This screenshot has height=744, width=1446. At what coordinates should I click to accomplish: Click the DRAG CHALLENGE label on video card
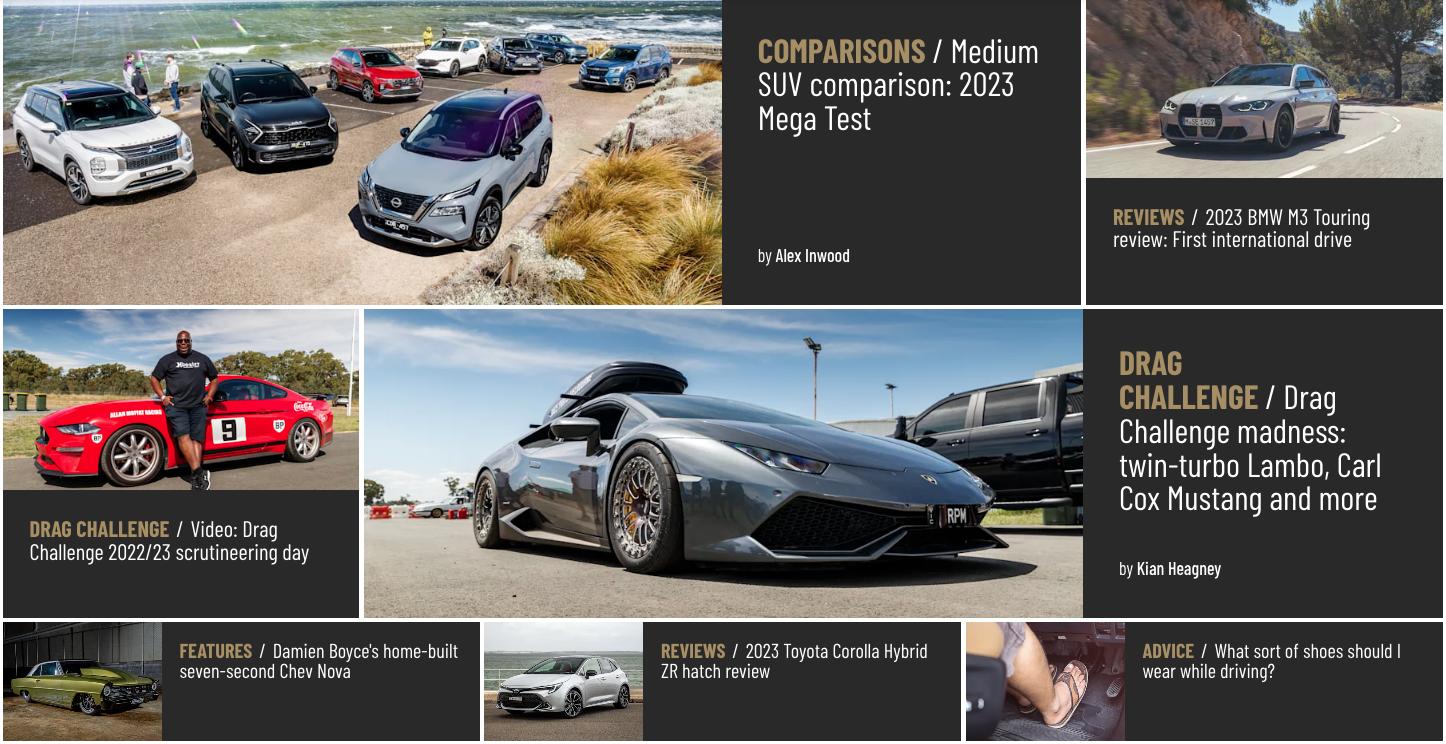pos(99,530)
